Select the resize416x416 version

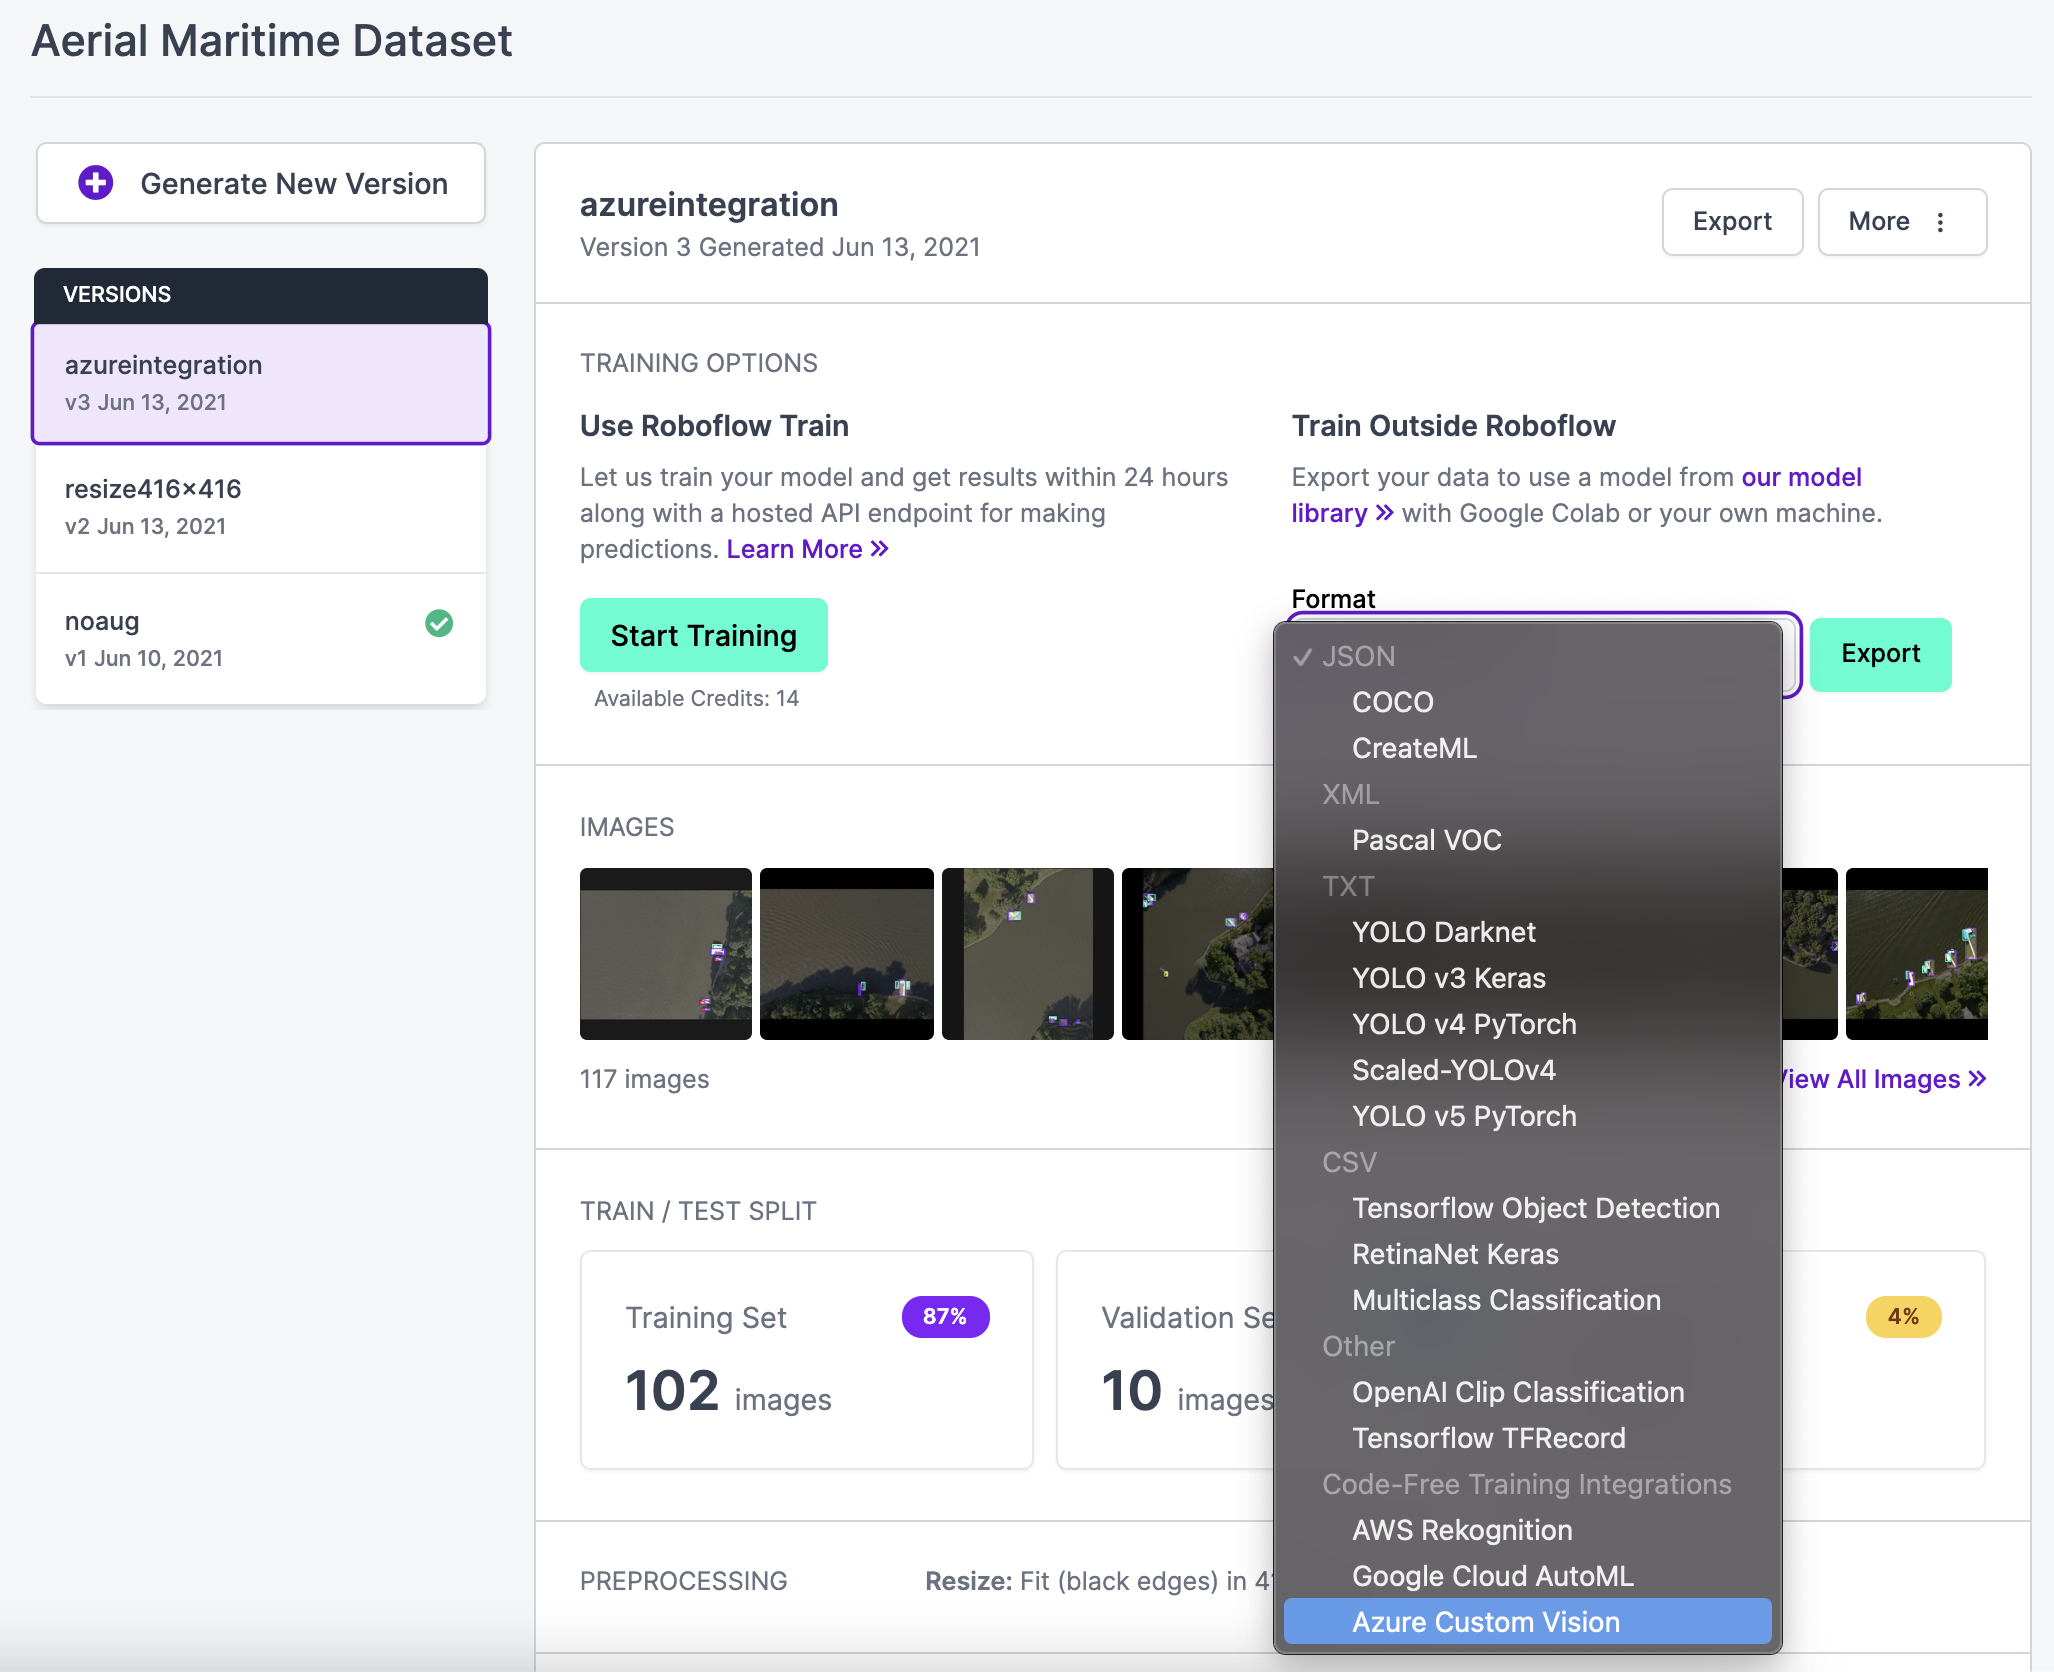(152, 489)
